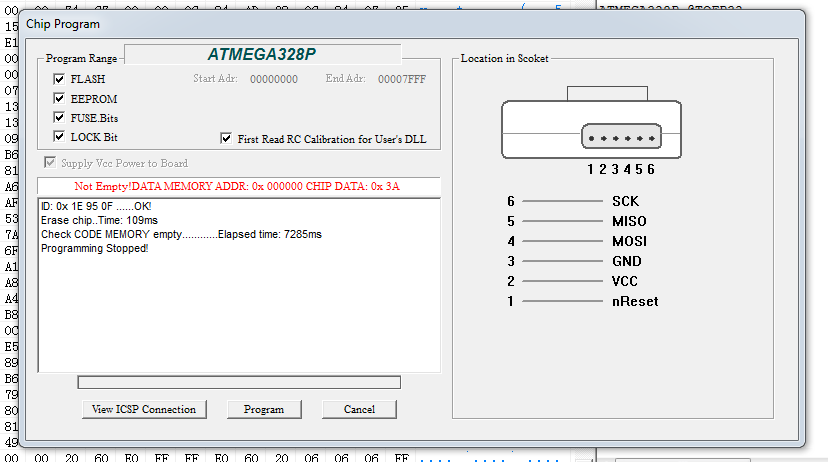Click the MOSI pin 4 label

[x=629, y=241]
